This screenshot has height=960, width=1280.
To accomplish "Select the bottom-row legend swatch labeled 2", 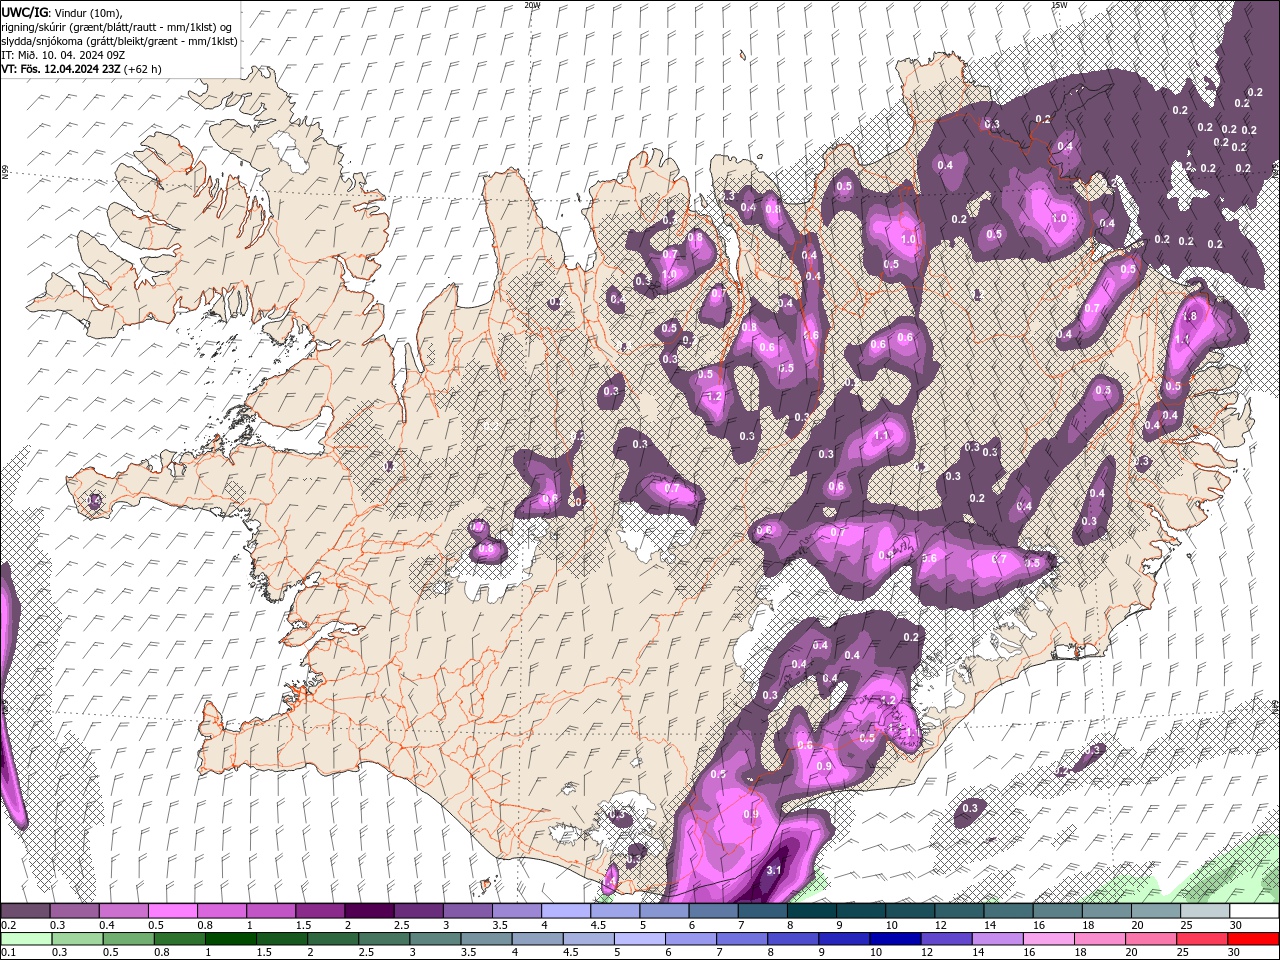I will (333, 939).
